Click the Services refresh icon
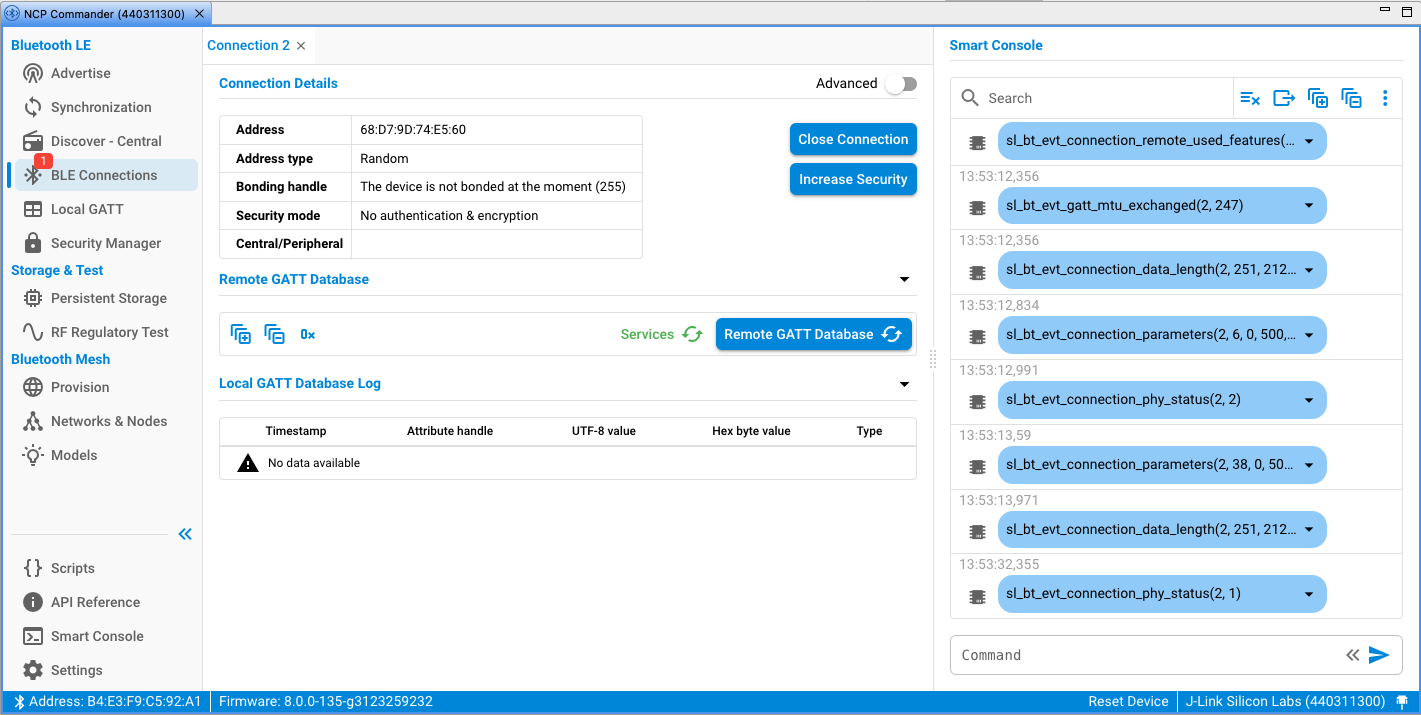Image resolution: width=1421 pixels, height=715 pixels. pyautogui.click(x=692, y=334)
